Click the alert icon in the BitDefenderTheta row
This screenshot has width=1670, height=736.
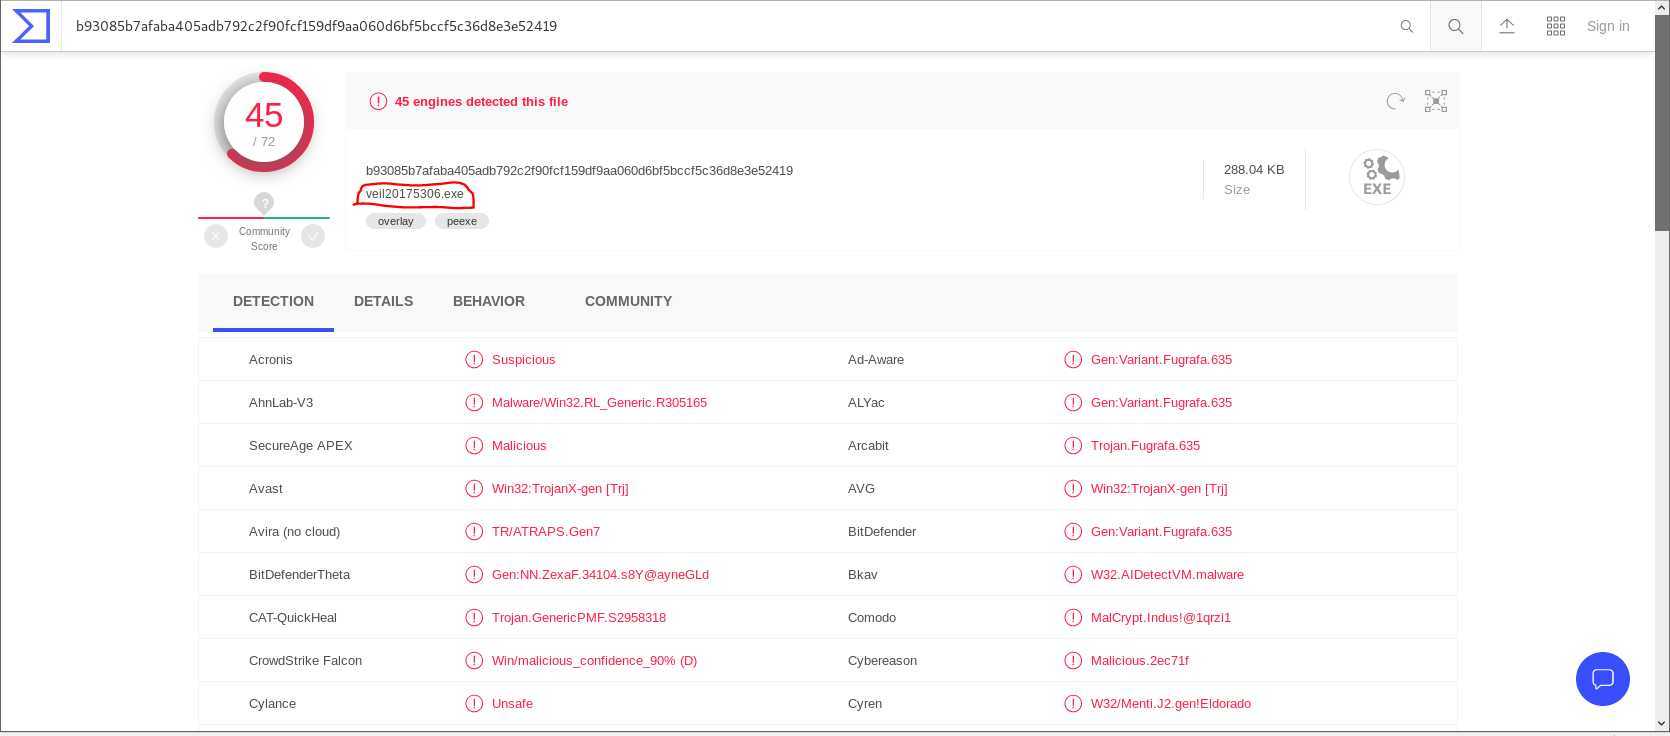pos(474,575)
